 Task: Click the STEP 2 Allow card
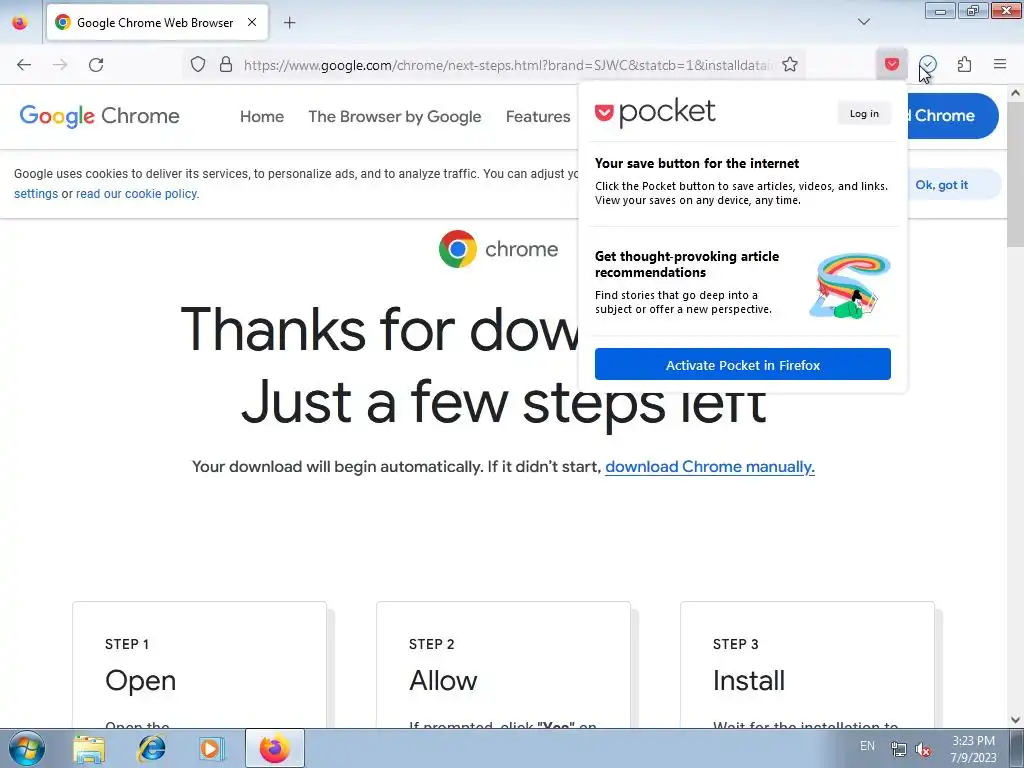(x=504, y=665)
